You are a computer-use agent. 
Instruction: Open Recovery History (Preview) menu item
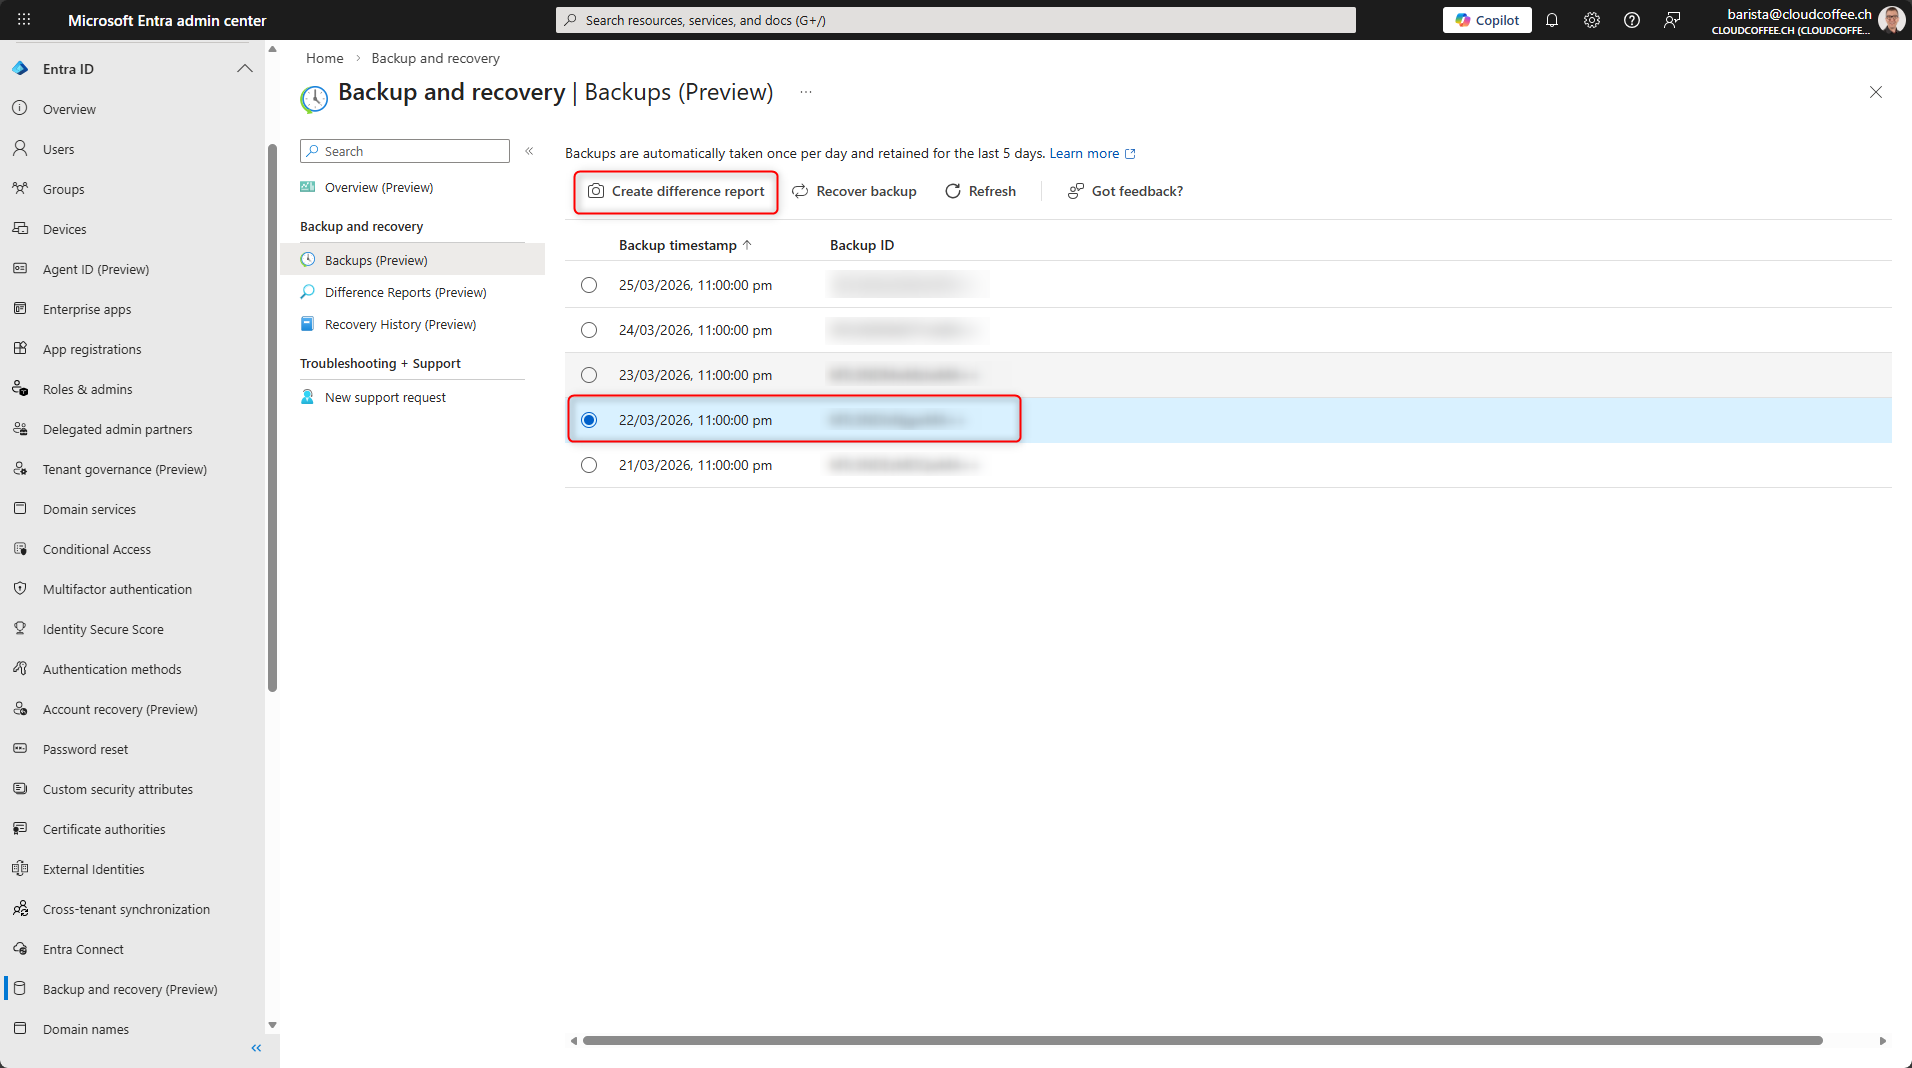400,324
